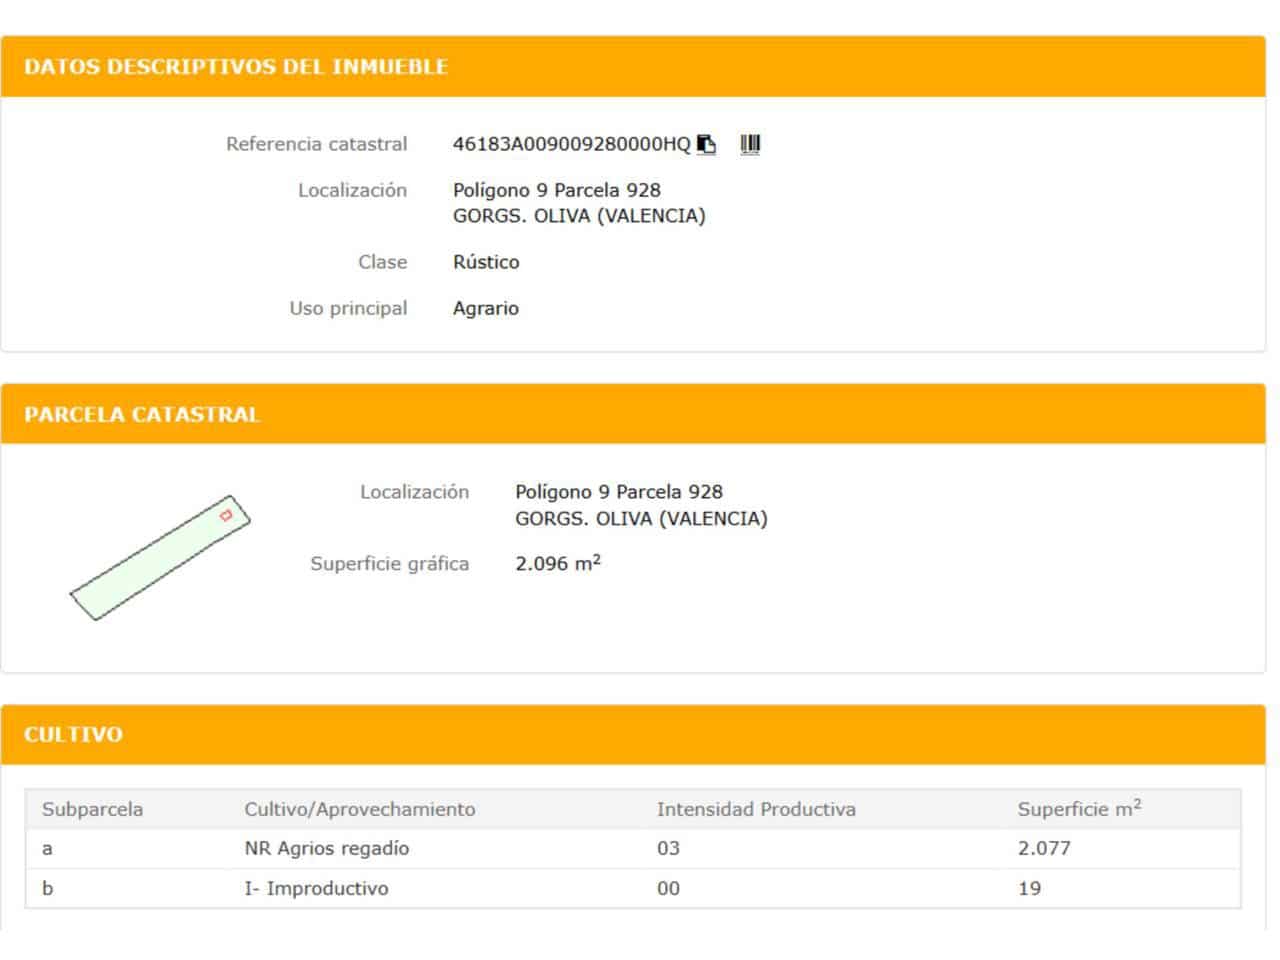Click the 2.096 m² graphic surface value
The image size is (1280, 960).
coord(557,563)
